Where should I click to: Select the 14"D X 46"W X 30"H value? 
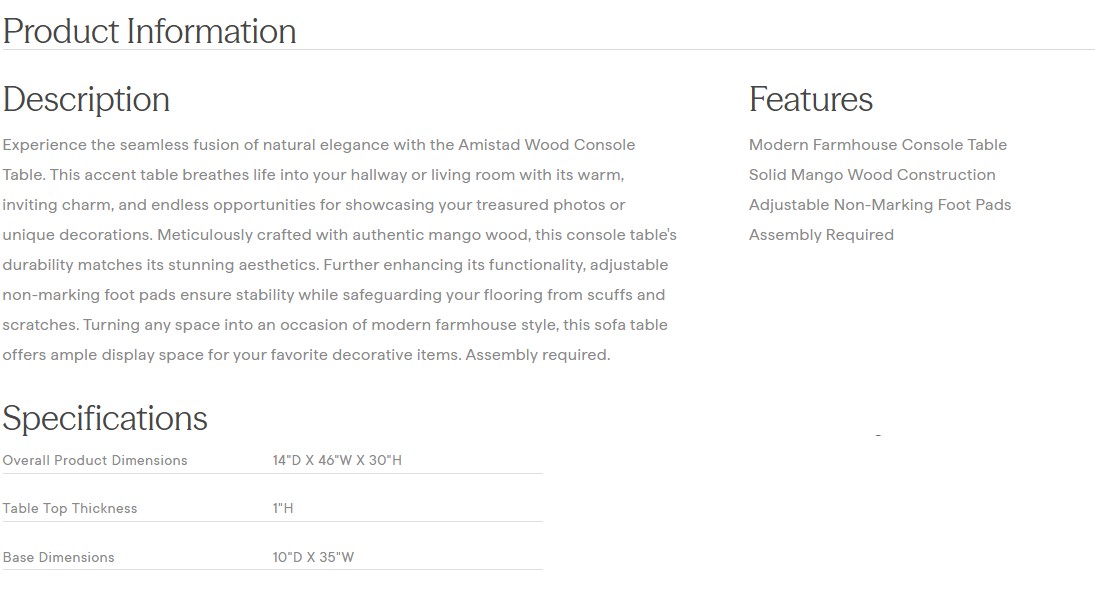[x=337, y=461]
